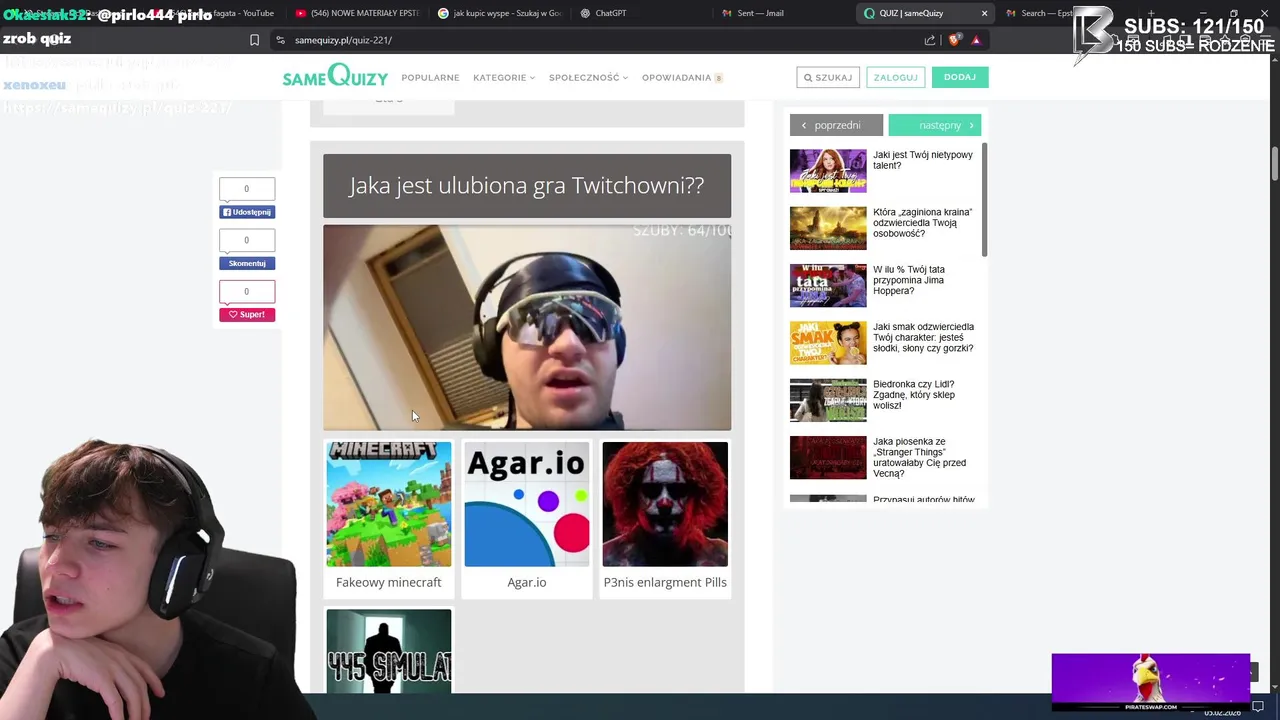
Task: Open the Stranger Things piosenka quiz thumbnail
Action: [x=828, y=457]
